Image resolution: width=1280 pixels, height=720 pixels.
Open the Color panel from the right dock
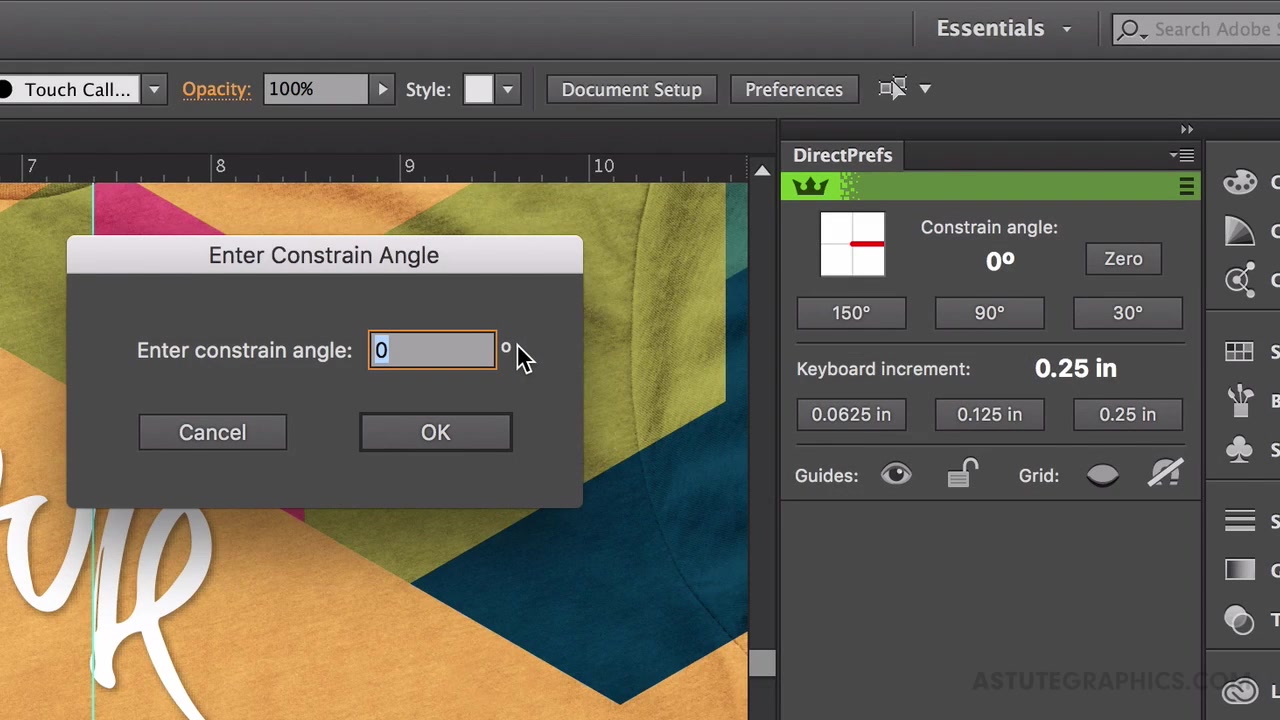point(1240,182)
